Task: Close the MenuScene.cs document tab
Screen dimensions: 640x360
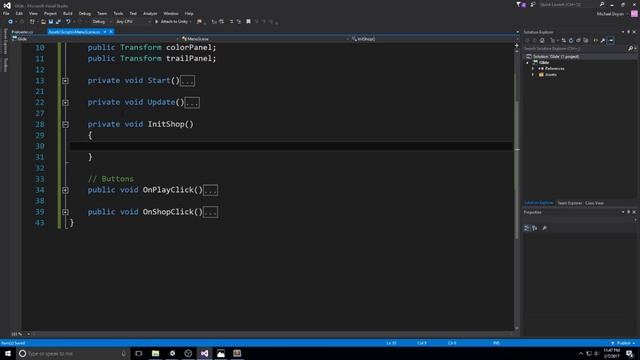Action: point(111,32)
